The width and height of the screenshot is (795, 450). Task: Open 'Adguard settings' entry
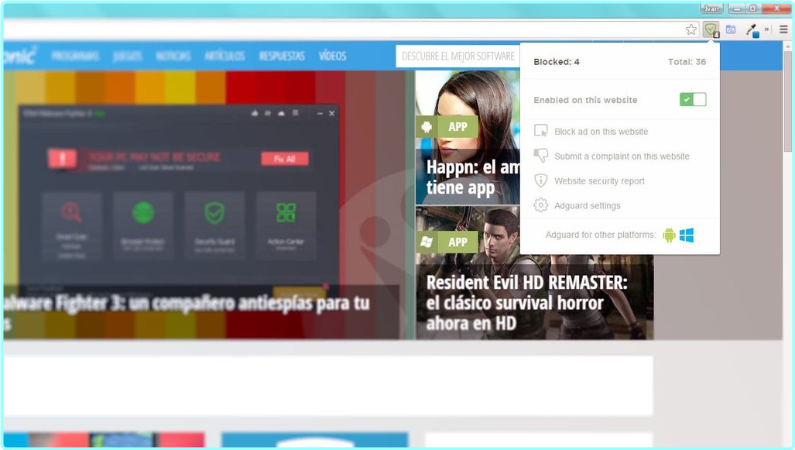coord(587,206)
